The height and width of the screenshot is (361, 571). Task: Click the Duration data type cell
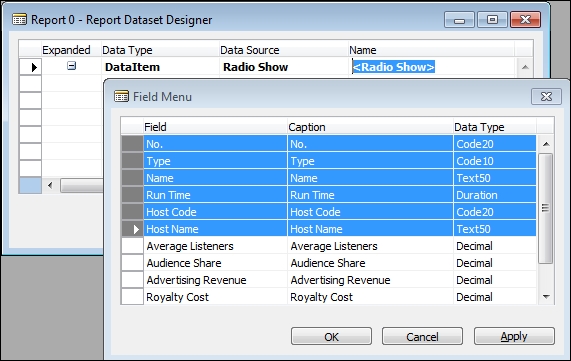pyautogui.click(x=495, y=195)
